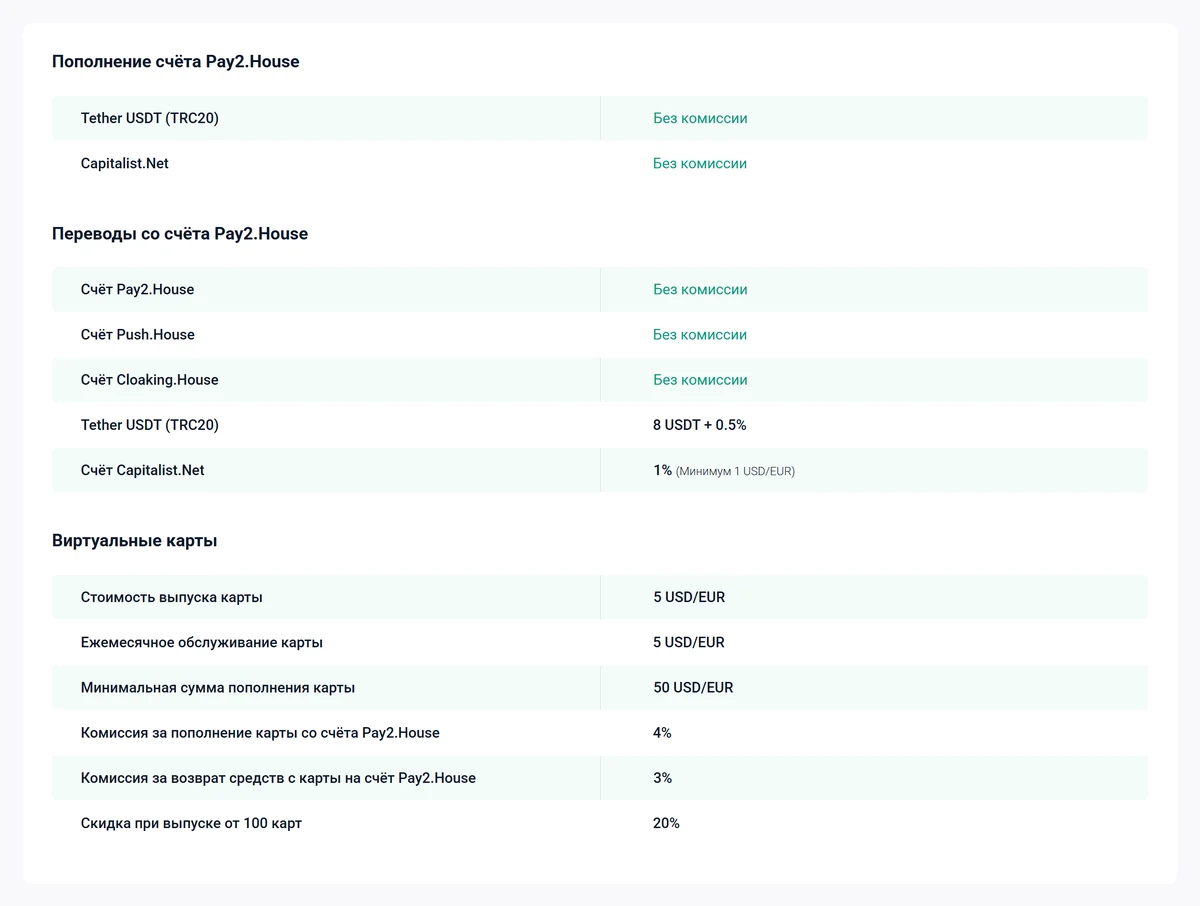Click the '1%' fee for Счёт Capitalist.Net
The image size is (1200, 906).
point(662,470)
